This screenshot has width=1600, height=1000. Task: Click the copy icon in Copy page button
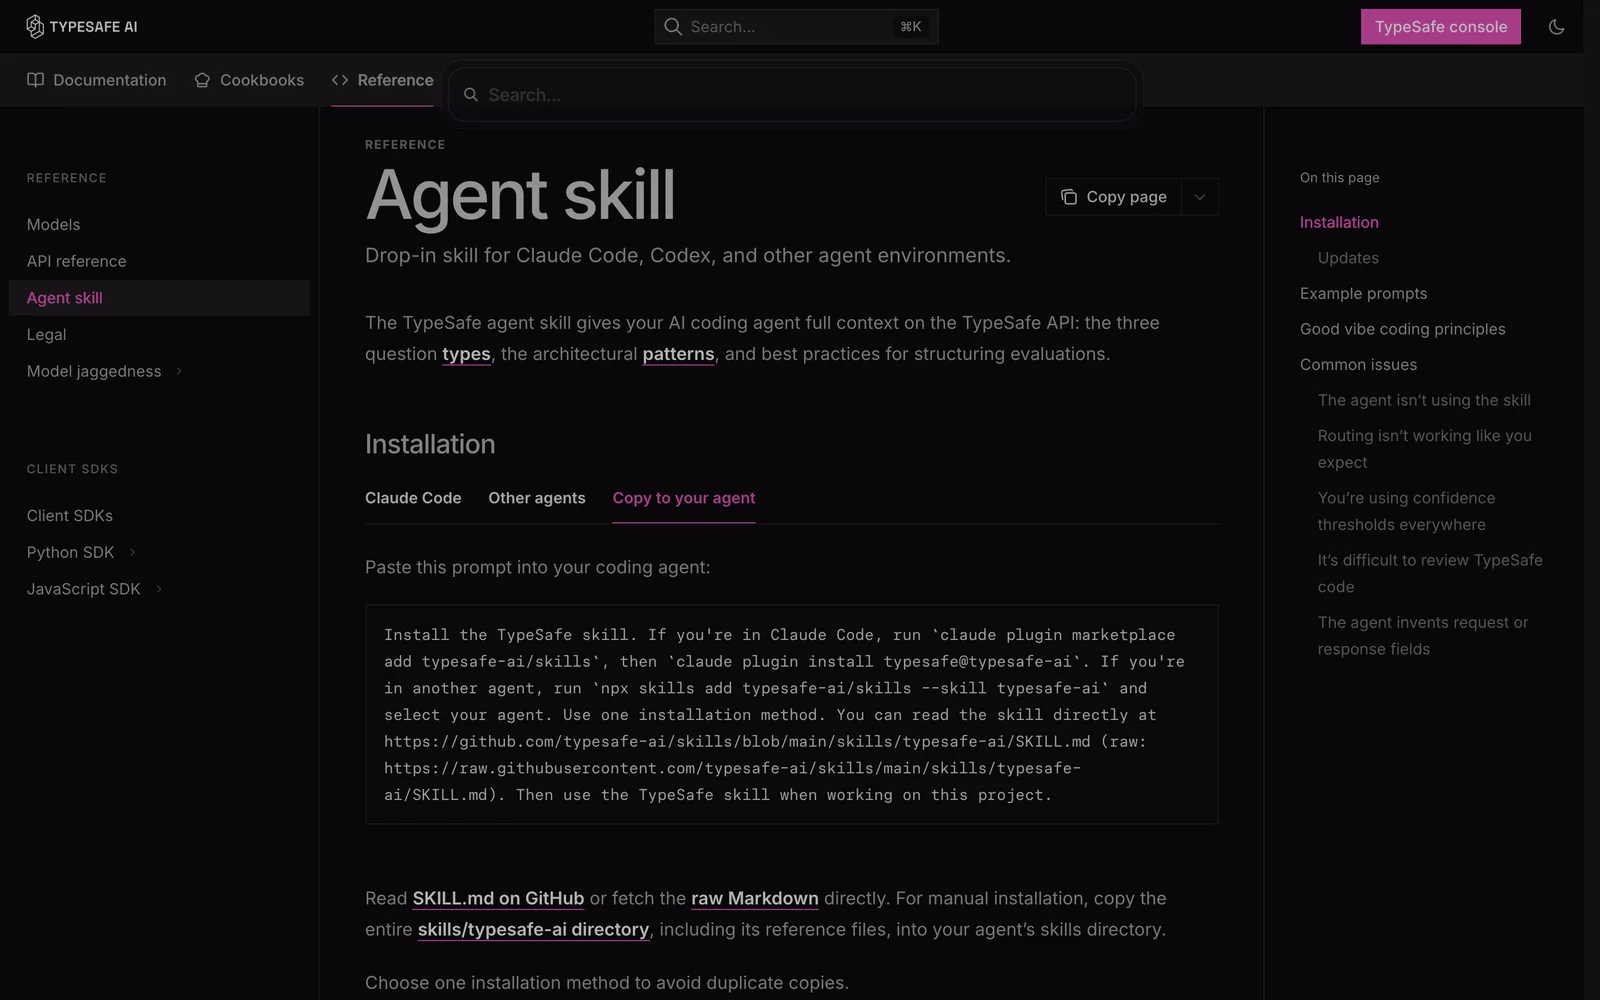click(x=1069, y=197)
